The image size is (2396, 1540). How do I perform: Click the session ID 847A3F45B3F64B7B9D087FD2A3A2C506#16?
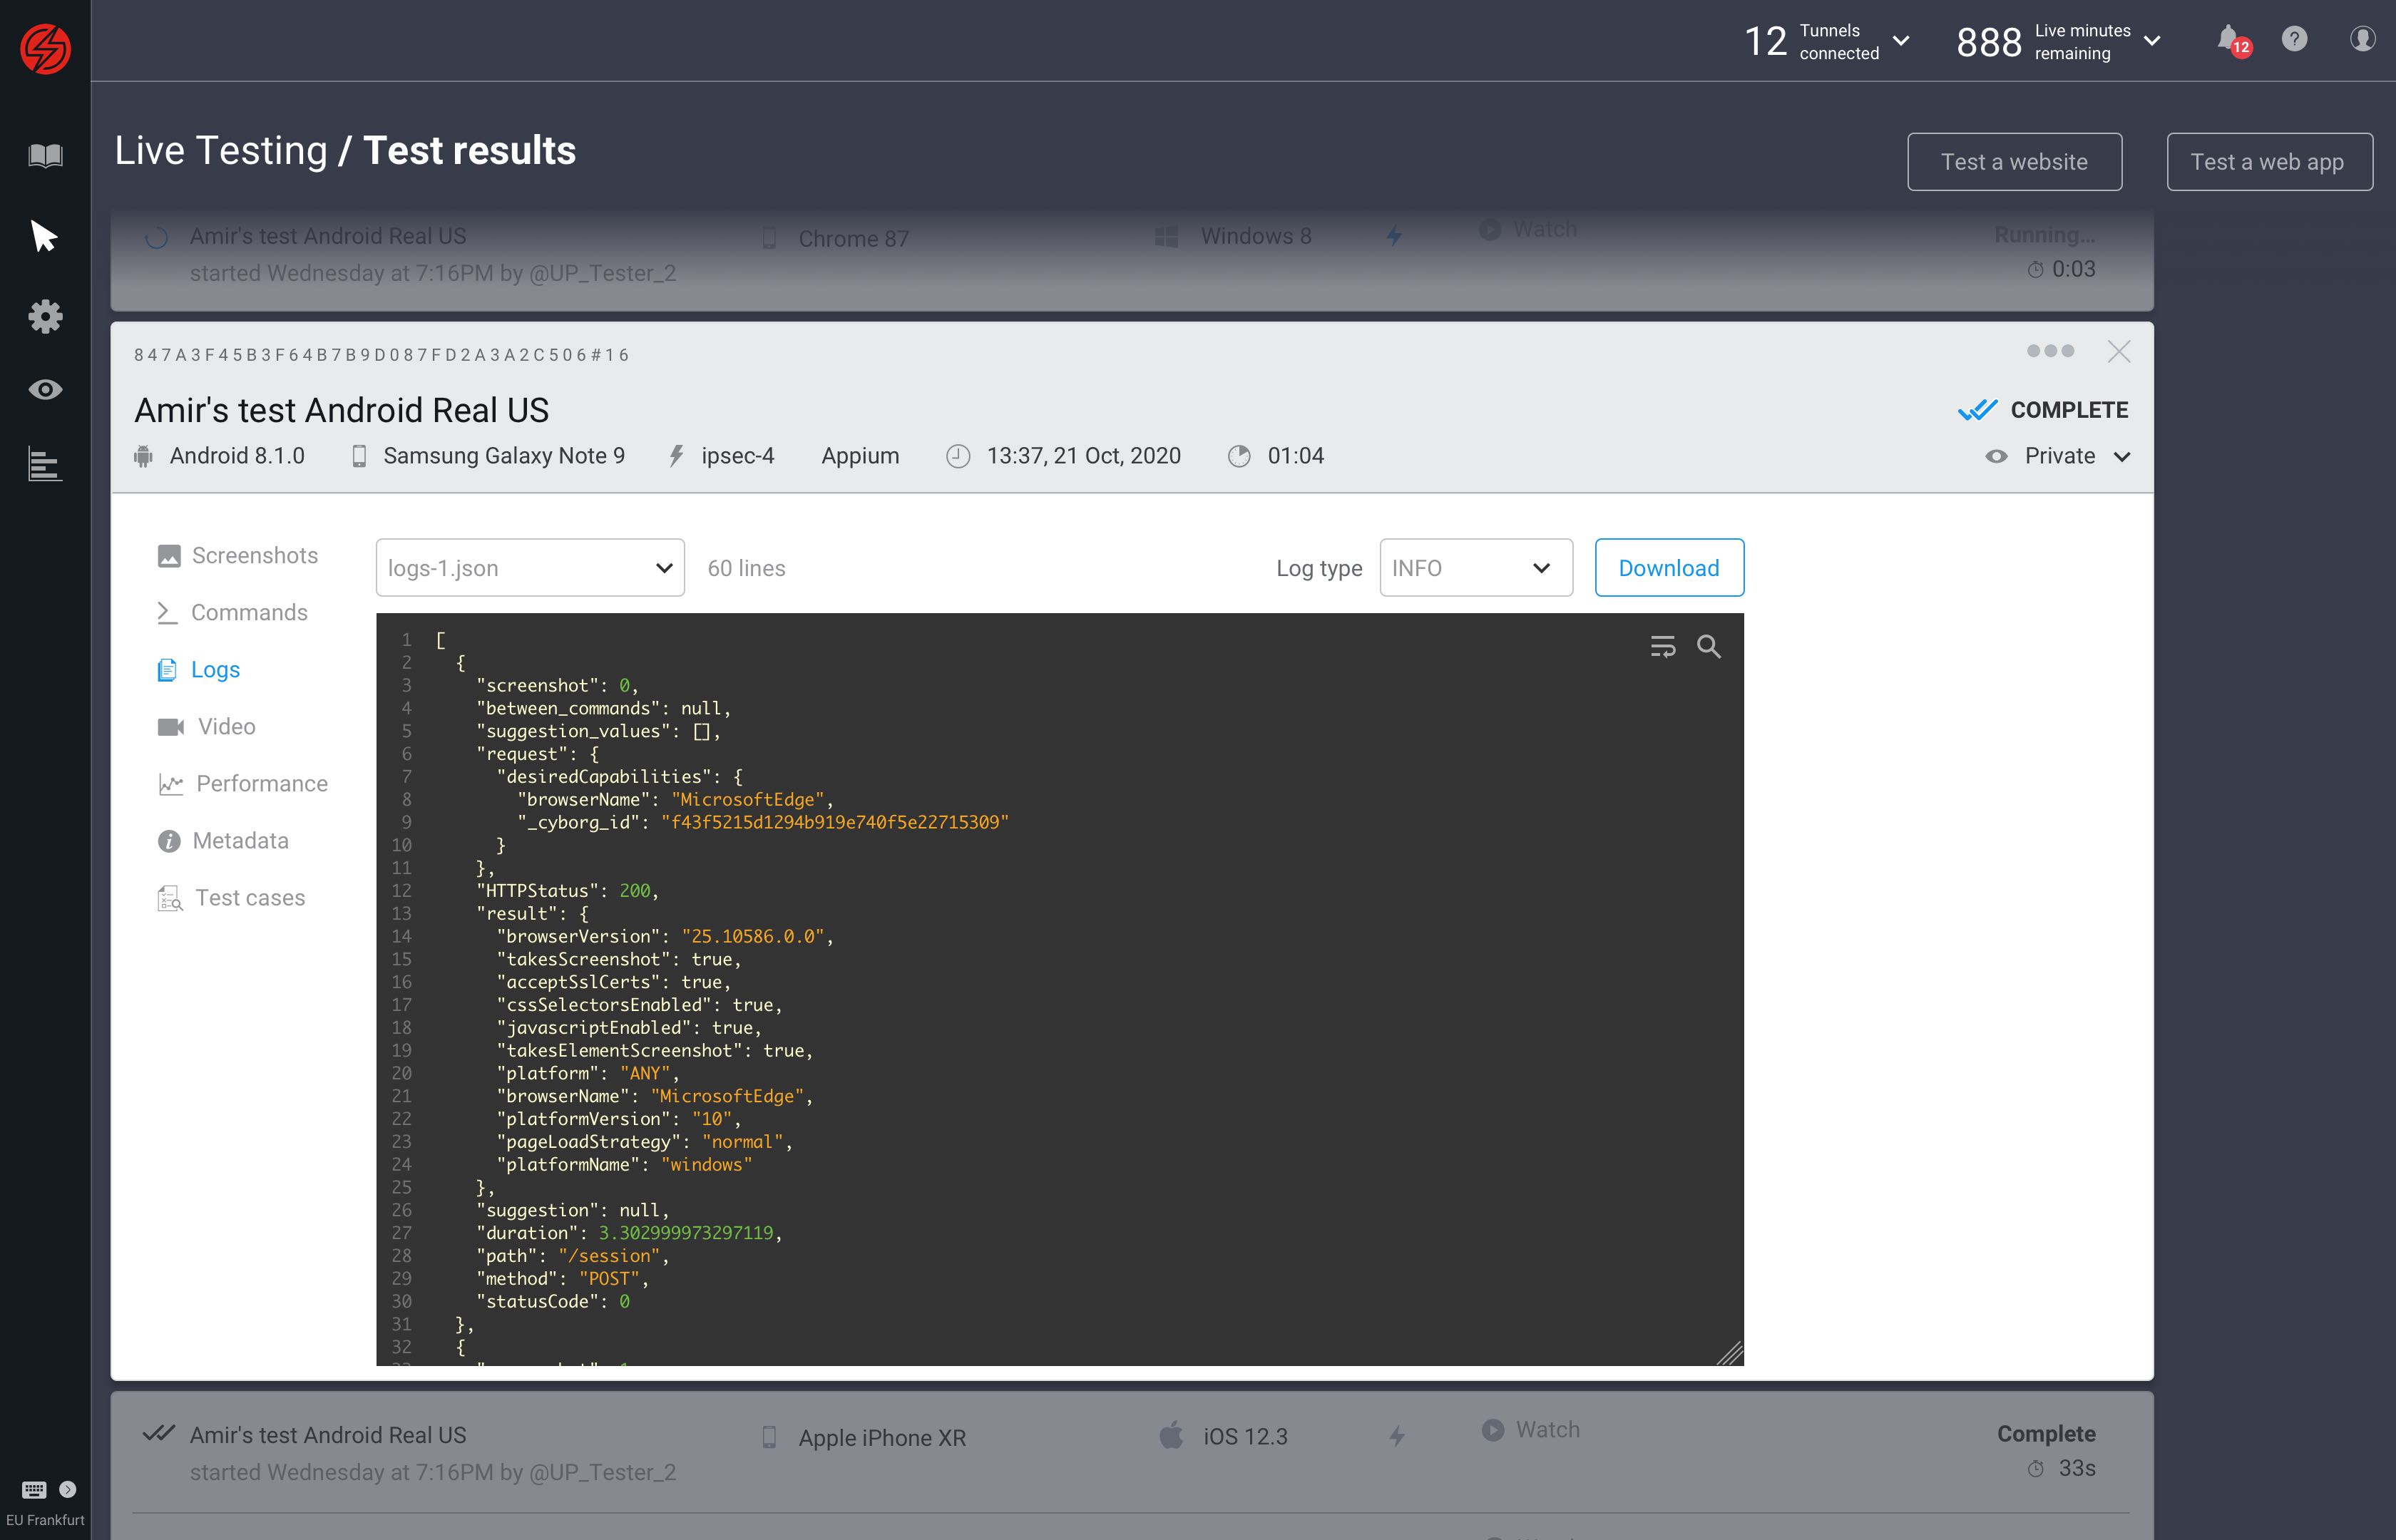(381, 355)
